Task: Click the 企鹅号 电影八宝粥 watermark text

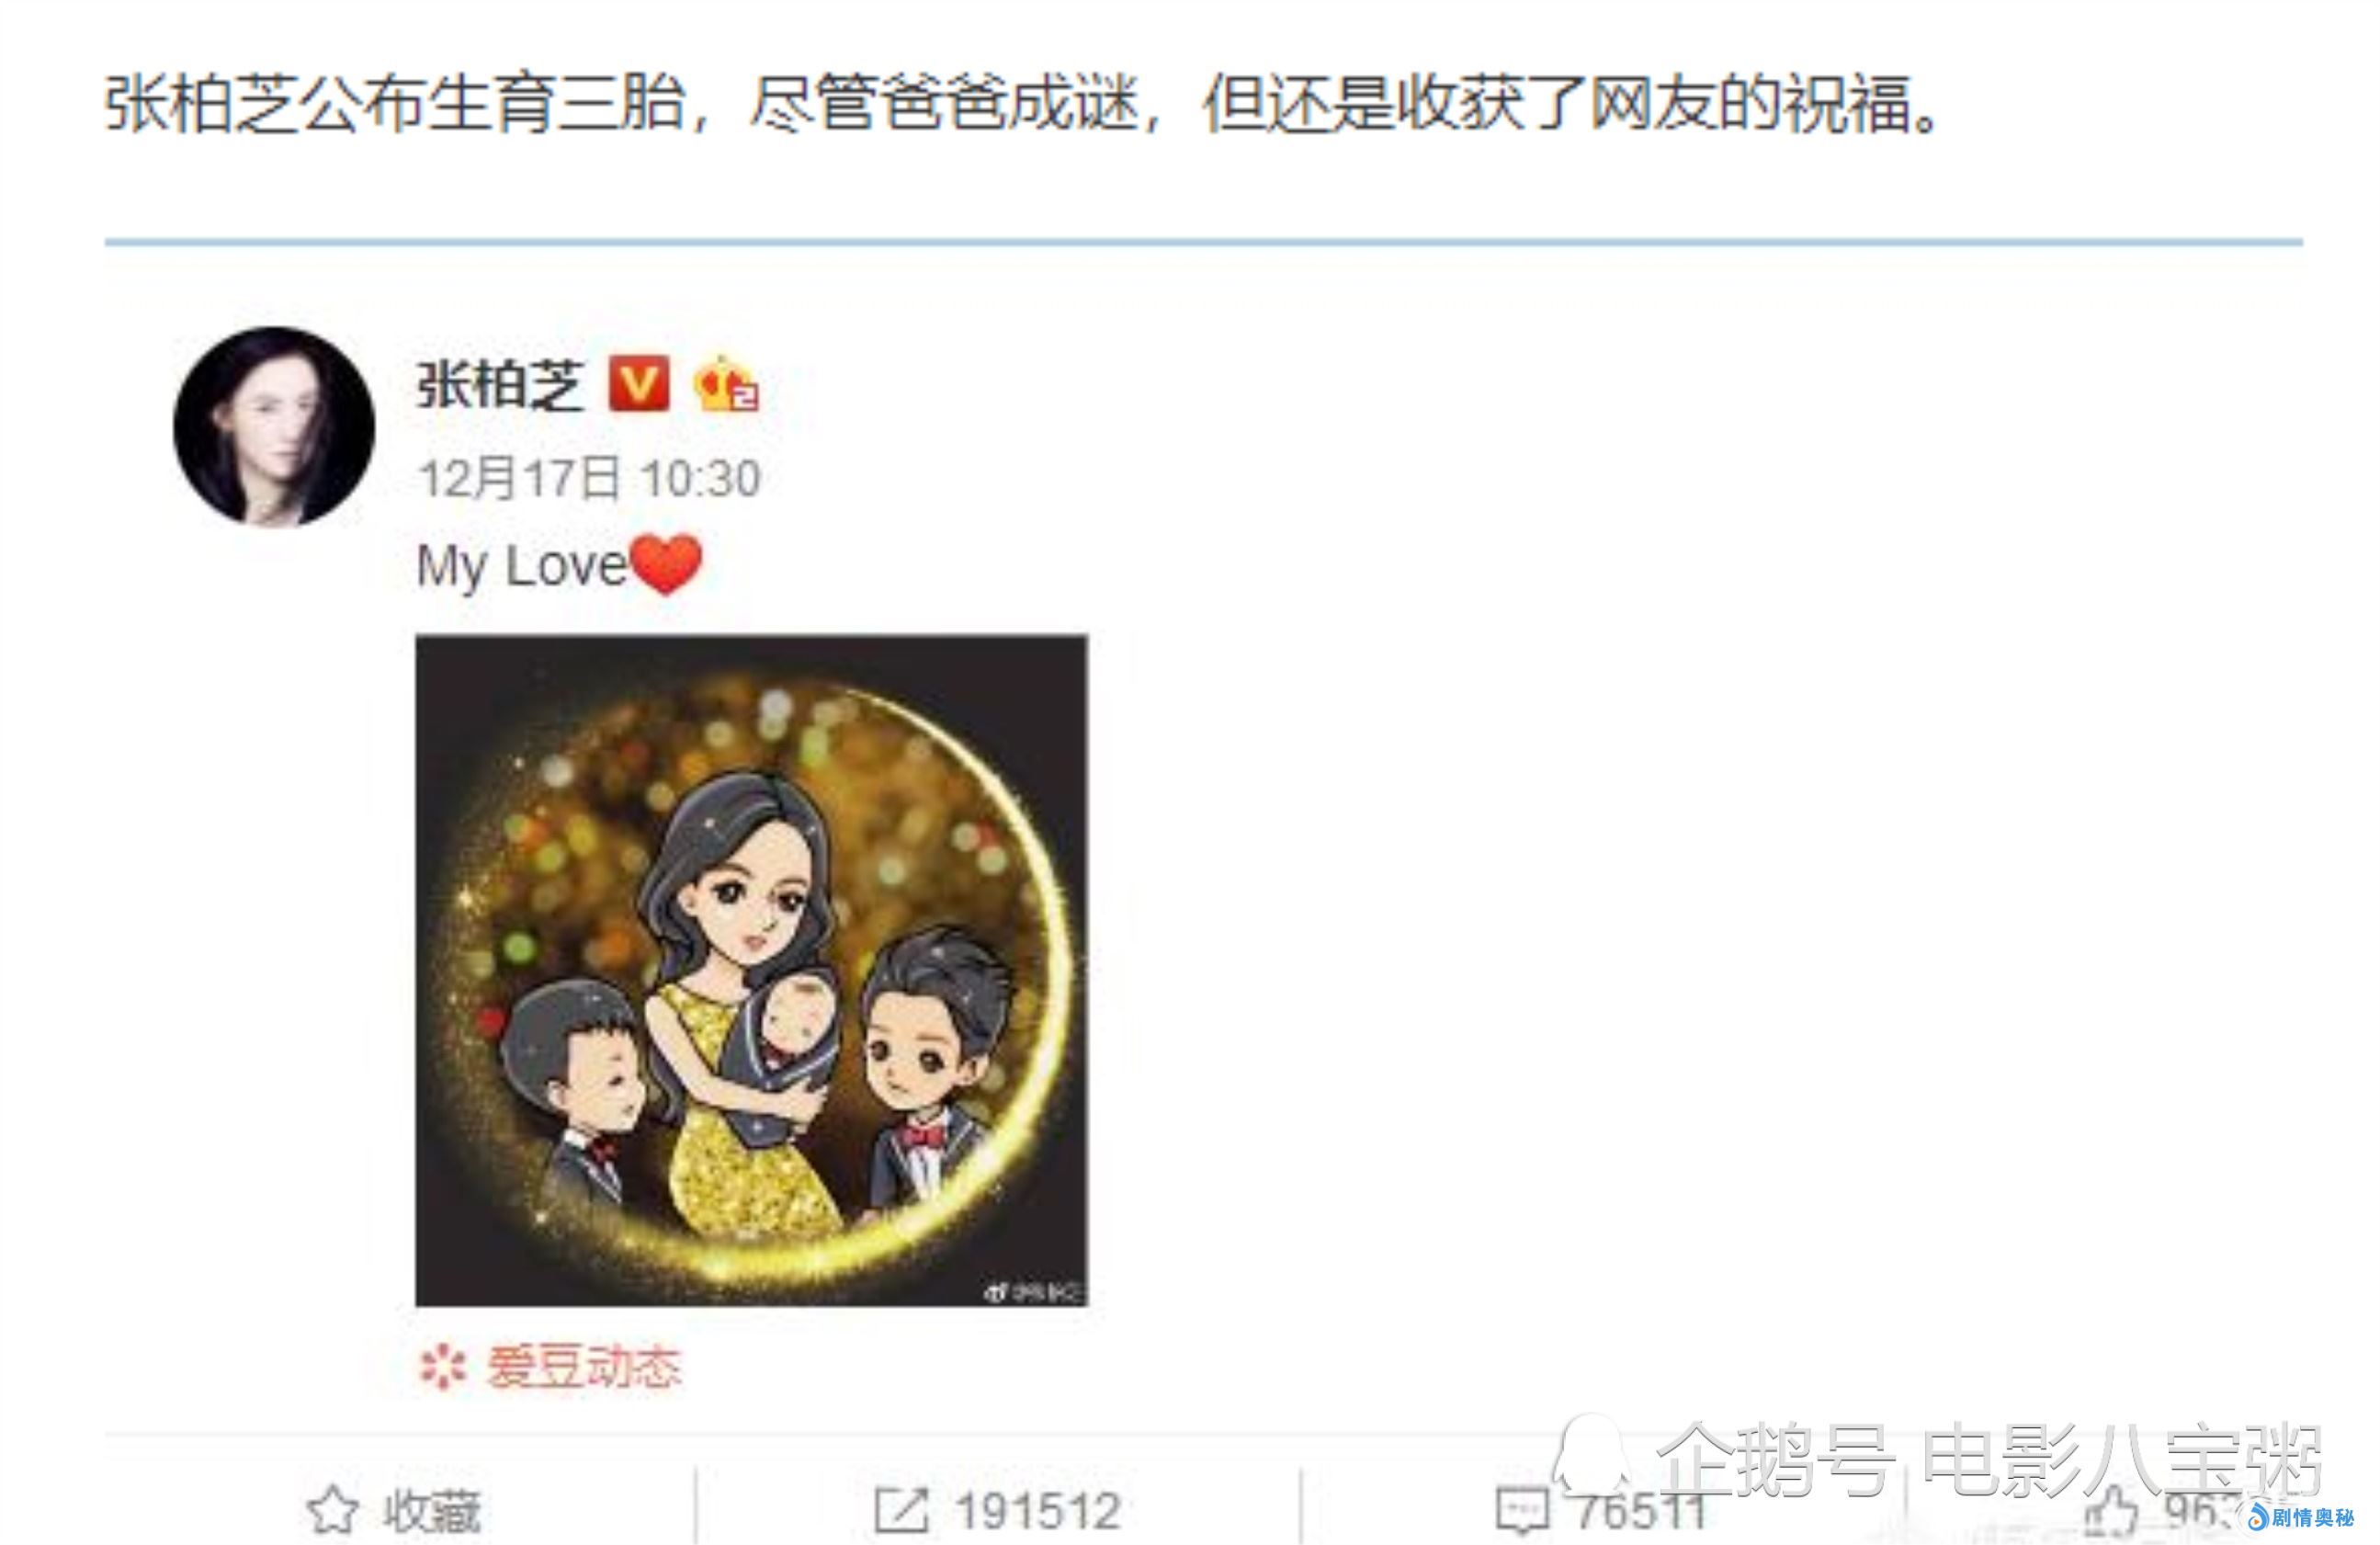Action: tap(1990, 1460)
